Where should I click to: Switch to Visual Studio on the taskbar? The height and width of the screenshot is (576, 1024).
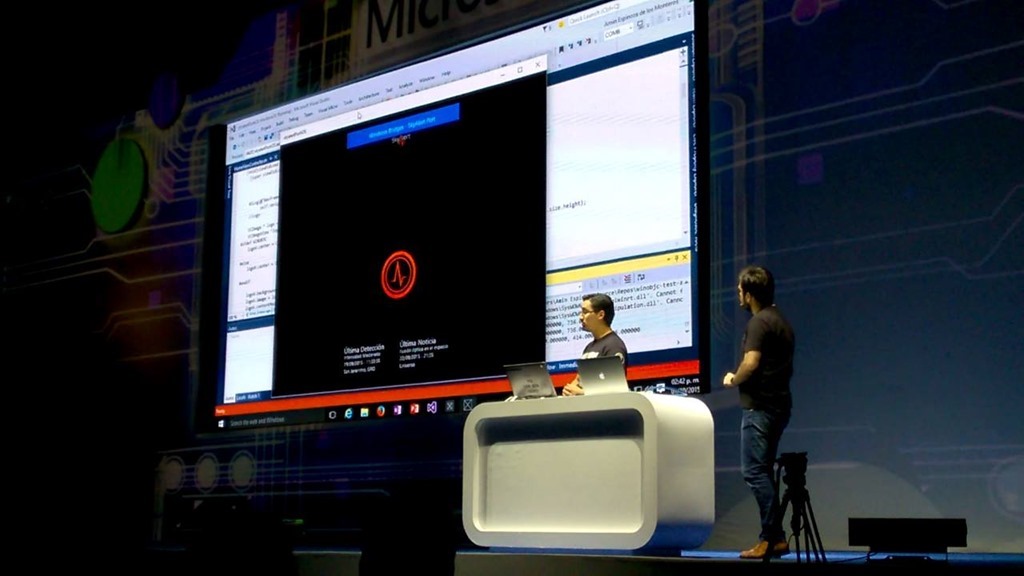point(432,408)
